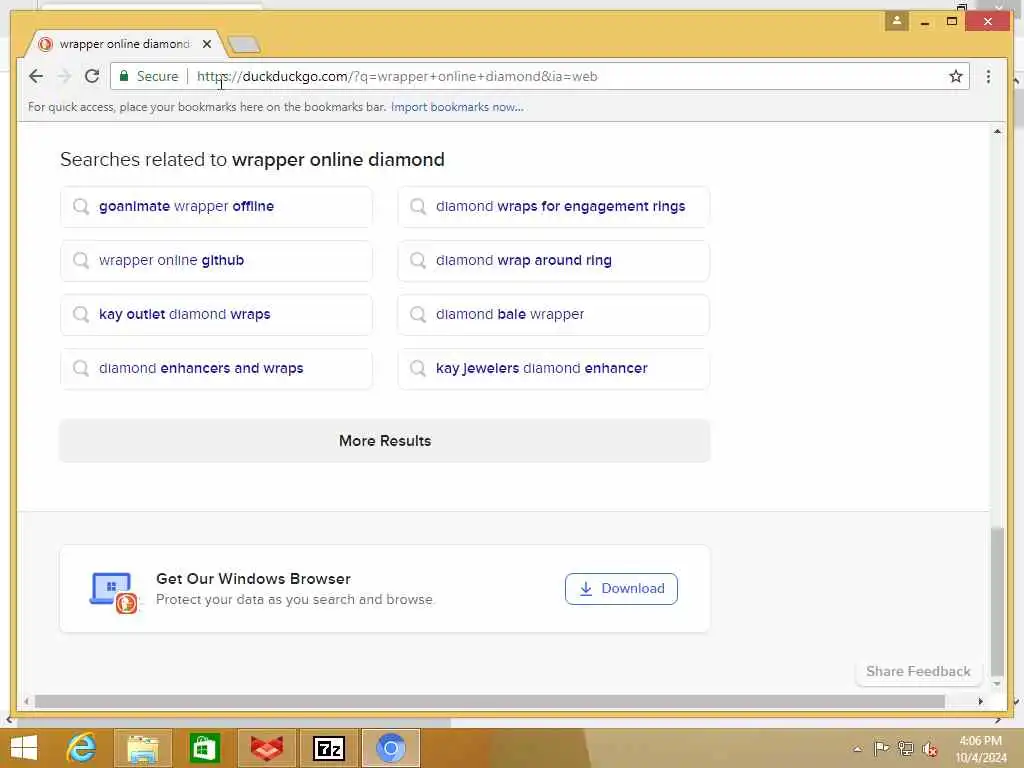This screenshot has width=1024, height=768.
Task: Click the horizontal scrollbar left arrow
Action: [26, 701]
